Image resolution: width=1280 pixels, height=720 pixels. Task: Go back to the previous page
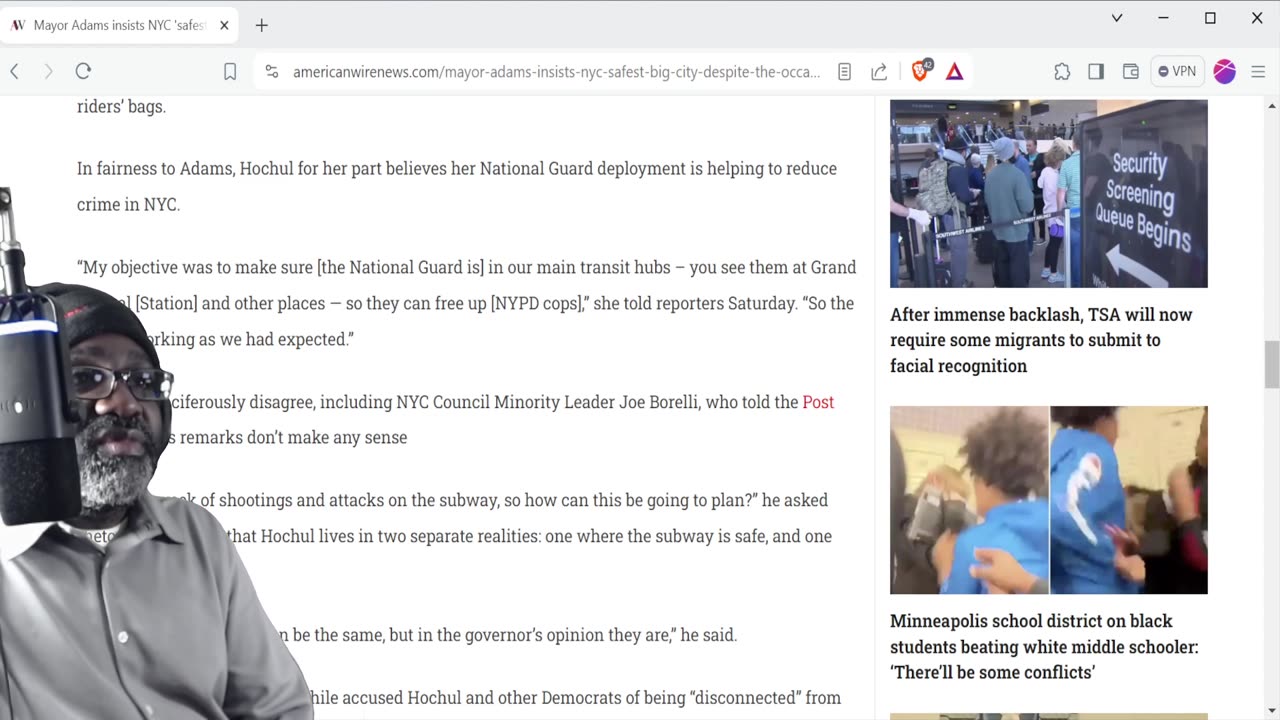pyautogui.click(x=15, y=71)
